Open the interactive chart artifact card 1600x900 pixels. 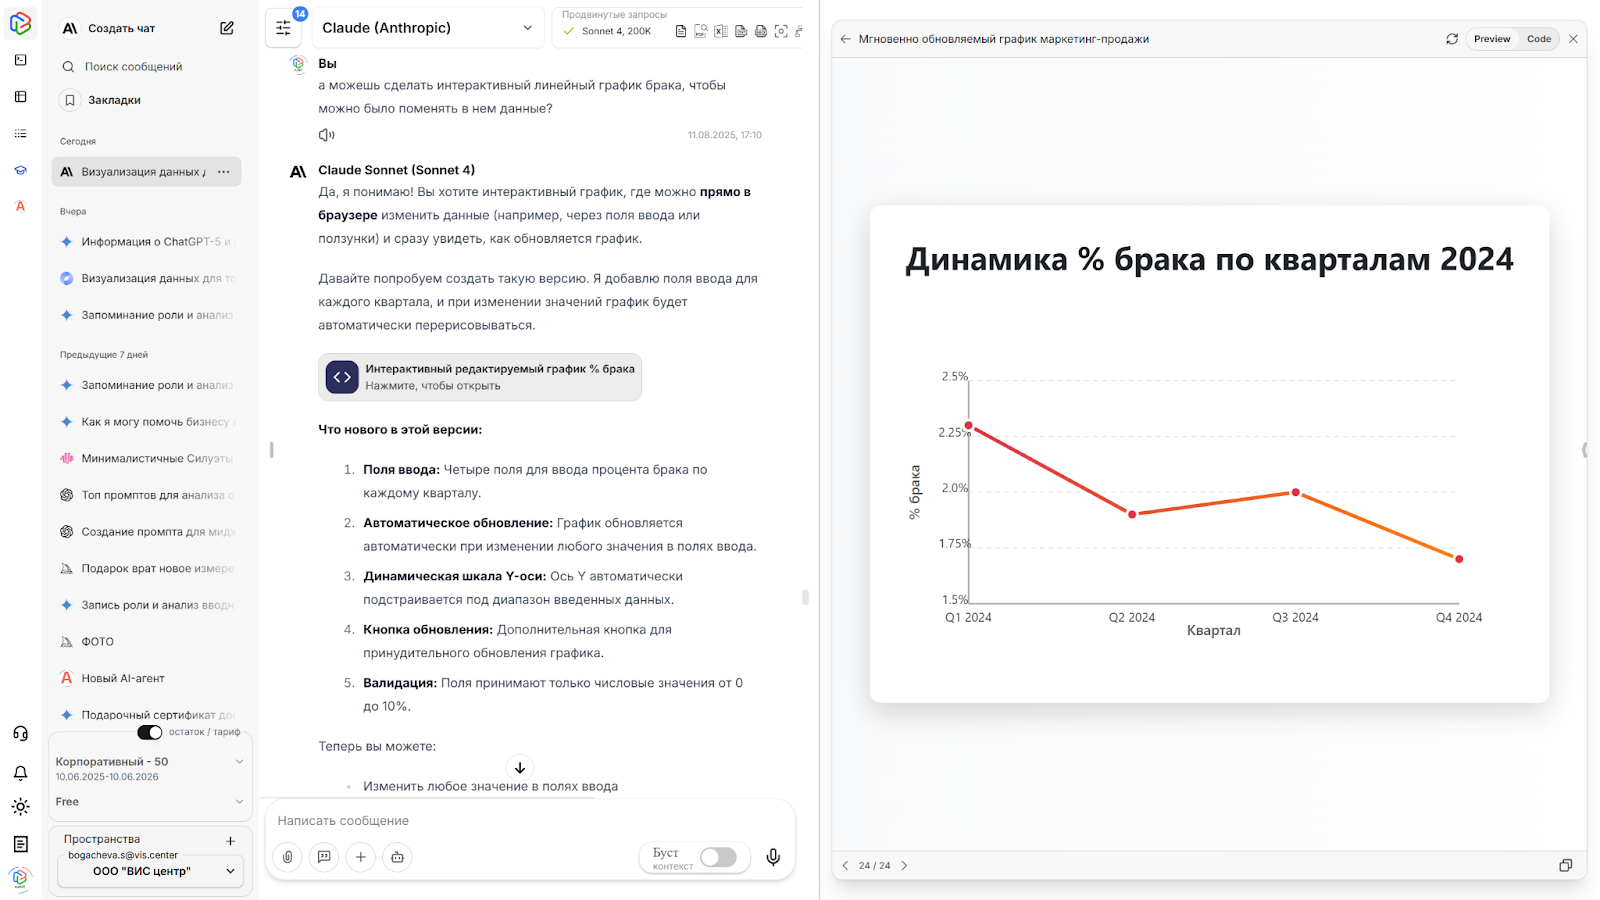click(x=480, y=377)
